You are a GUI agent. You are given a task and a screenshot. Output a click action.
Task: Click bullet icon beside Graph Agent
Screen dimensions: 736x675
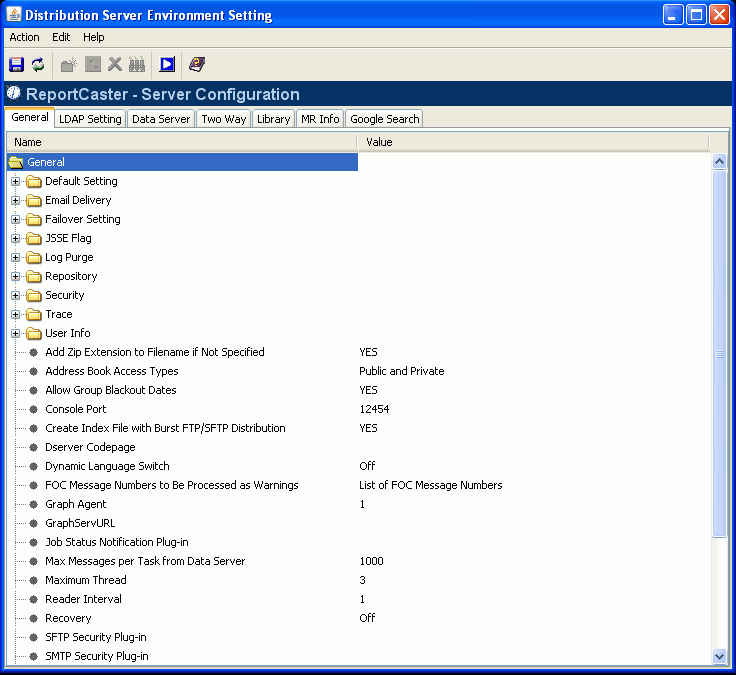[x=33, y=504]
